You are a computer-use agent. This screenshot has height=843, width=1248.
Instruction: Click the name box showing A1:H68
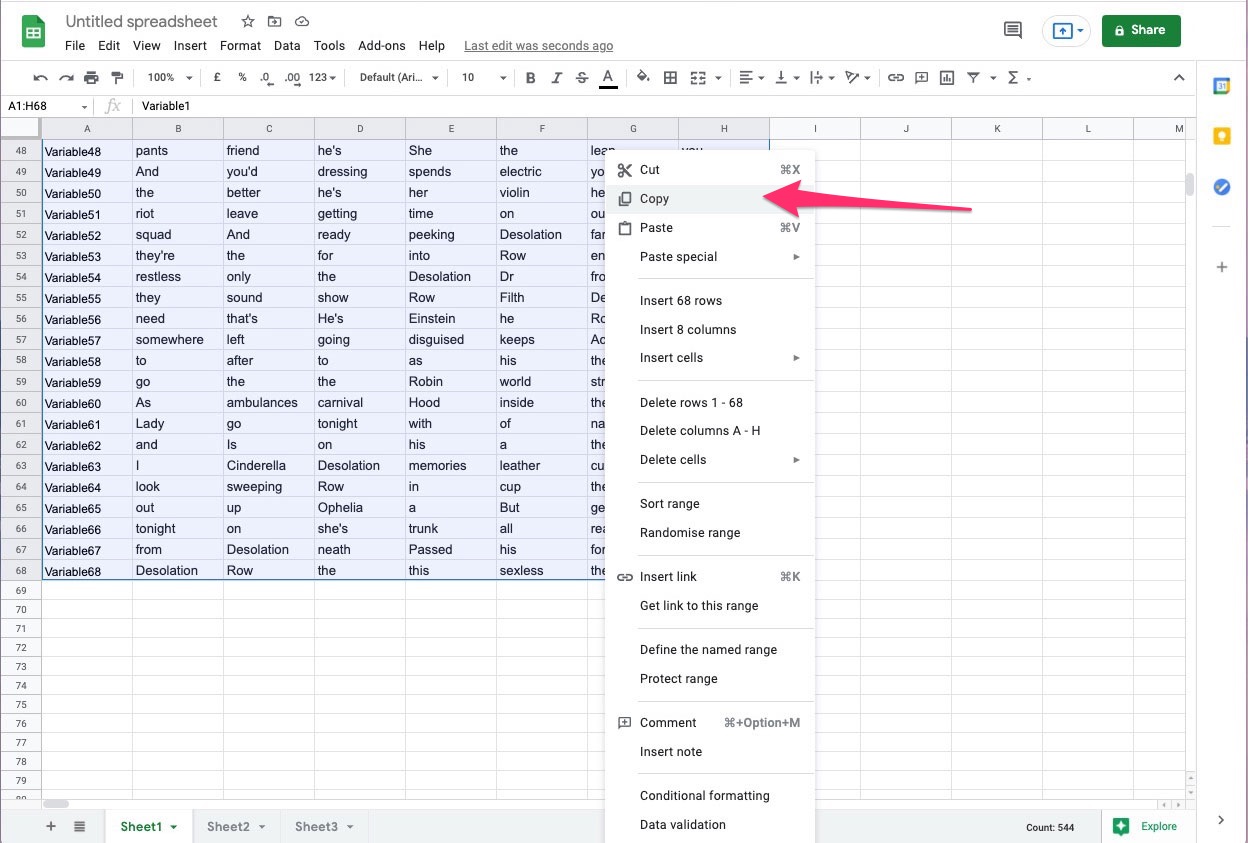point(47,106)
